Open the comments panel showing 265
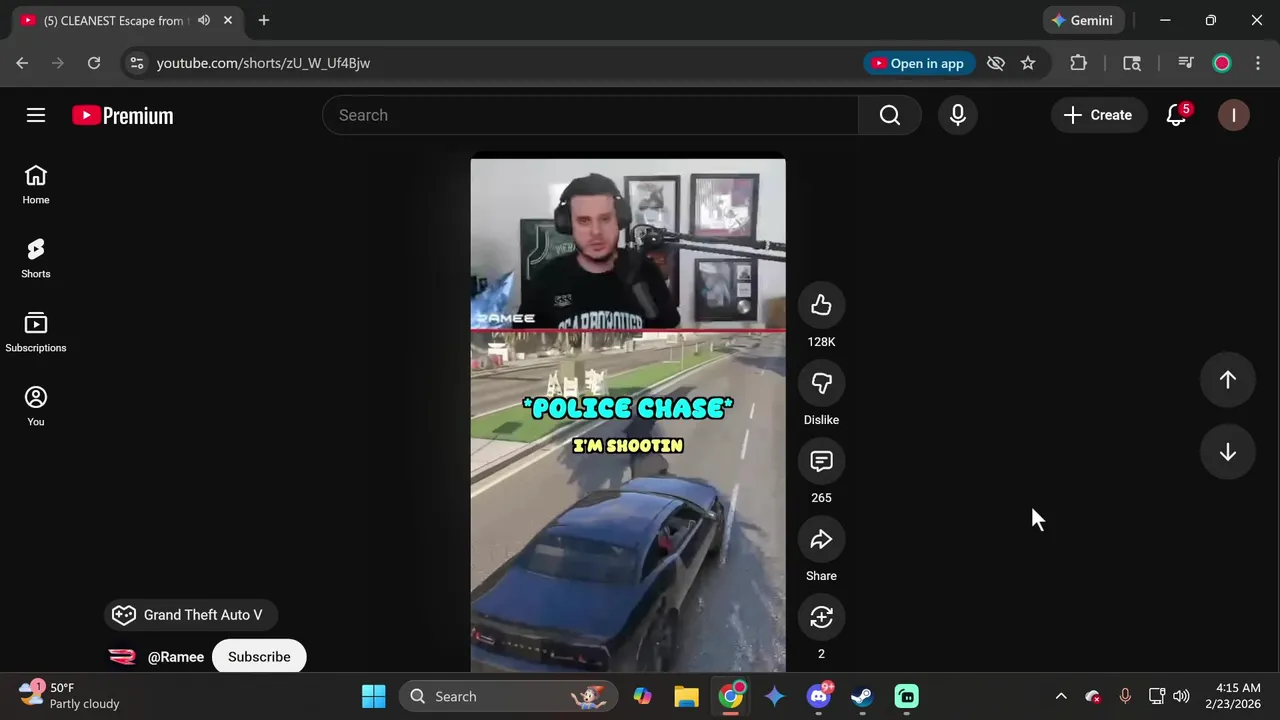Image resolution: width=1280 pixels, height=720 pixels. [821, 462]
